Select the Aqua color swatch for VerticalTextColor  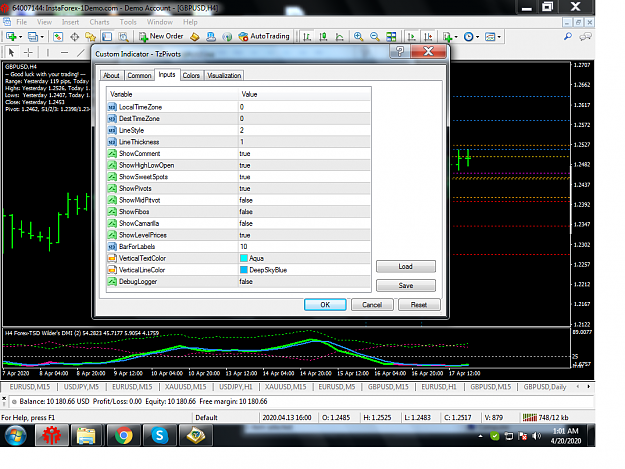[244, 258]
